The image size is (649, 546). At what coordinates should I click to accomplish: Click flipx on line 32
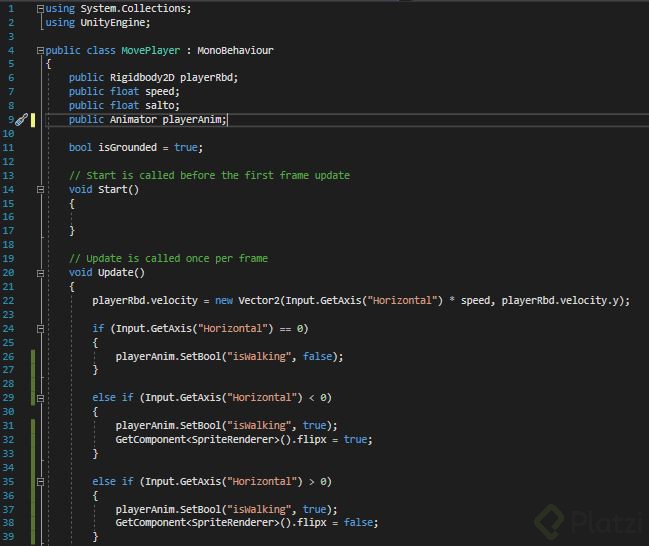[x=312, y=439]
